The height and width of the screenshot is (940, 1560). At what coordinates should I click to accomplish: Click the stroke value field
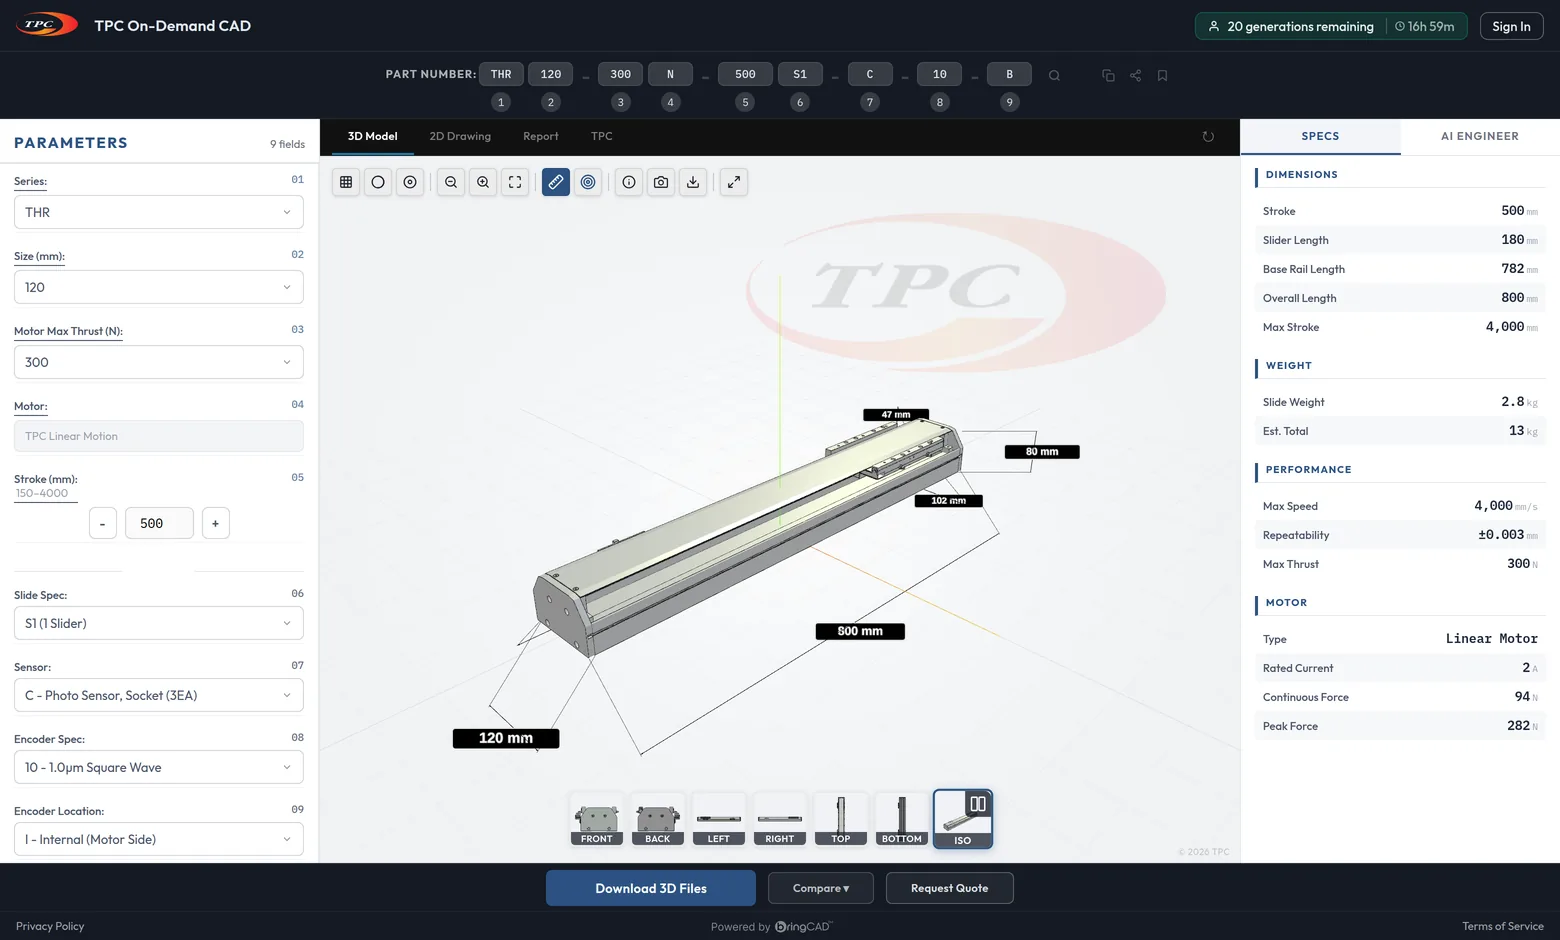(x=159, y=523)
